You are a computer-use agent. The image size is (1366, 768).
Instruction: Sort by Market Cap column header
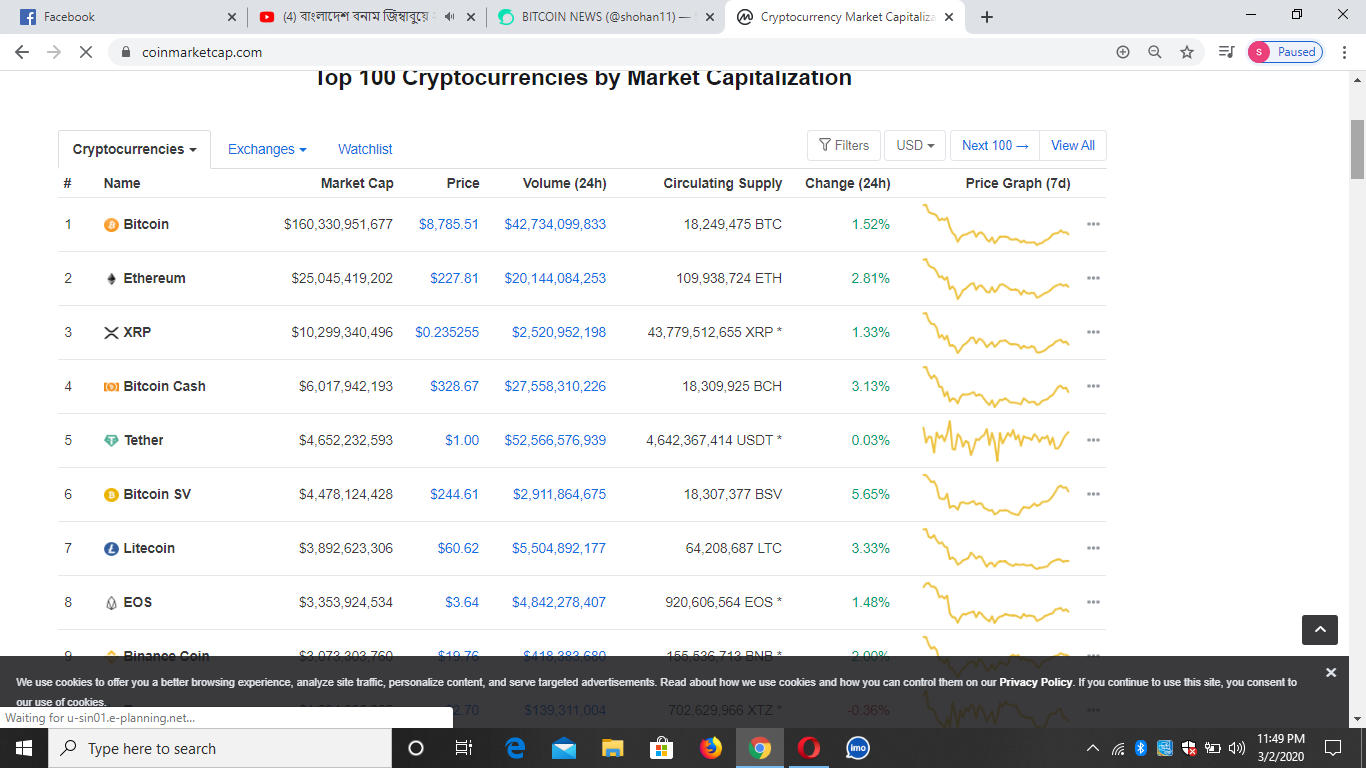(357, 184)
